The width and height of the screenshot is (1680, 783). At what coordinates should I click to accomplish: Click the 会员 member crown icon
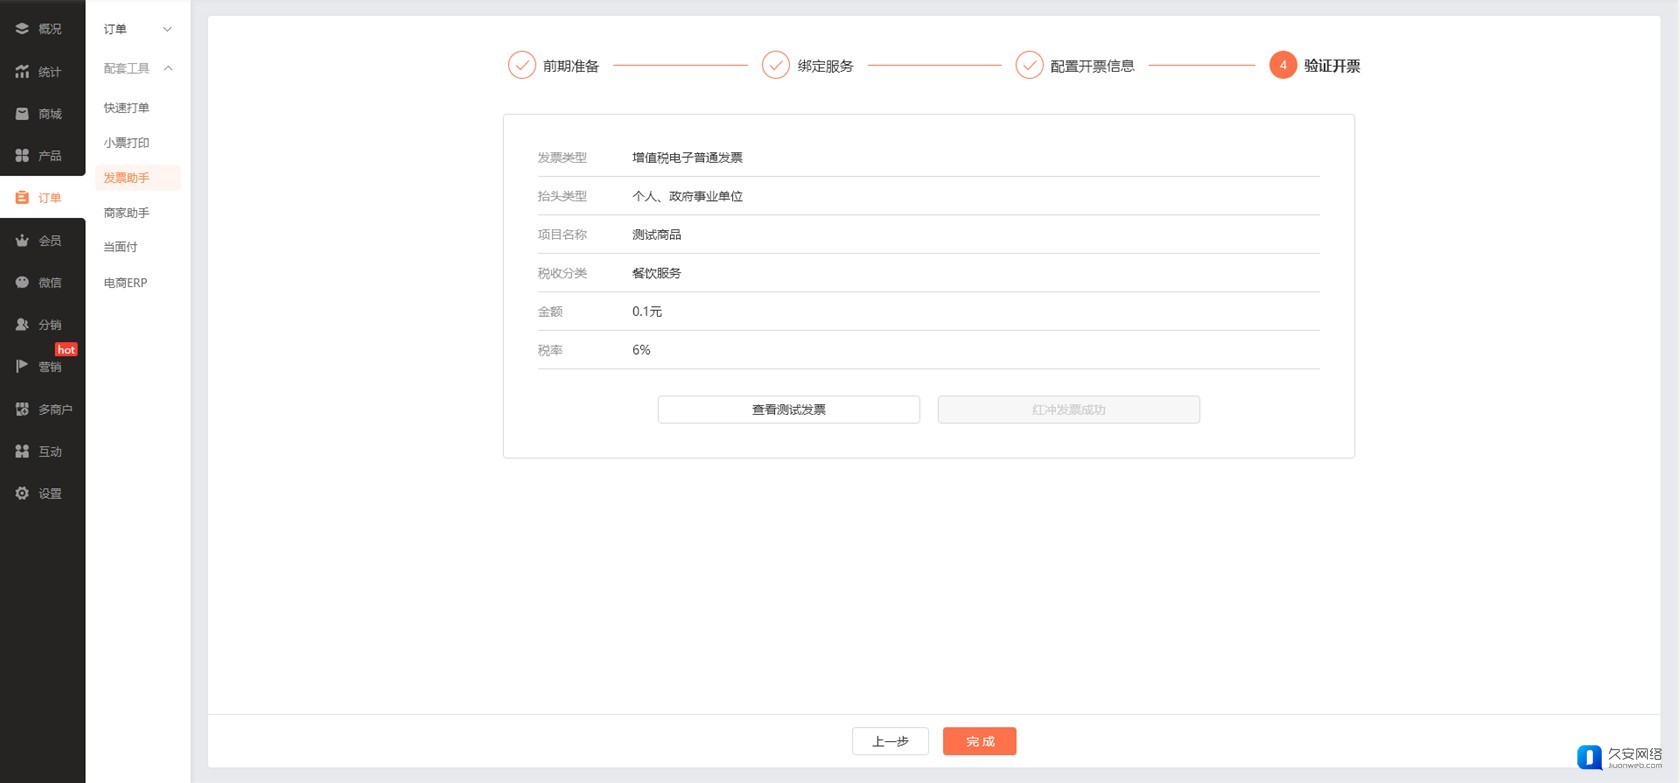(x=22, y=241)
